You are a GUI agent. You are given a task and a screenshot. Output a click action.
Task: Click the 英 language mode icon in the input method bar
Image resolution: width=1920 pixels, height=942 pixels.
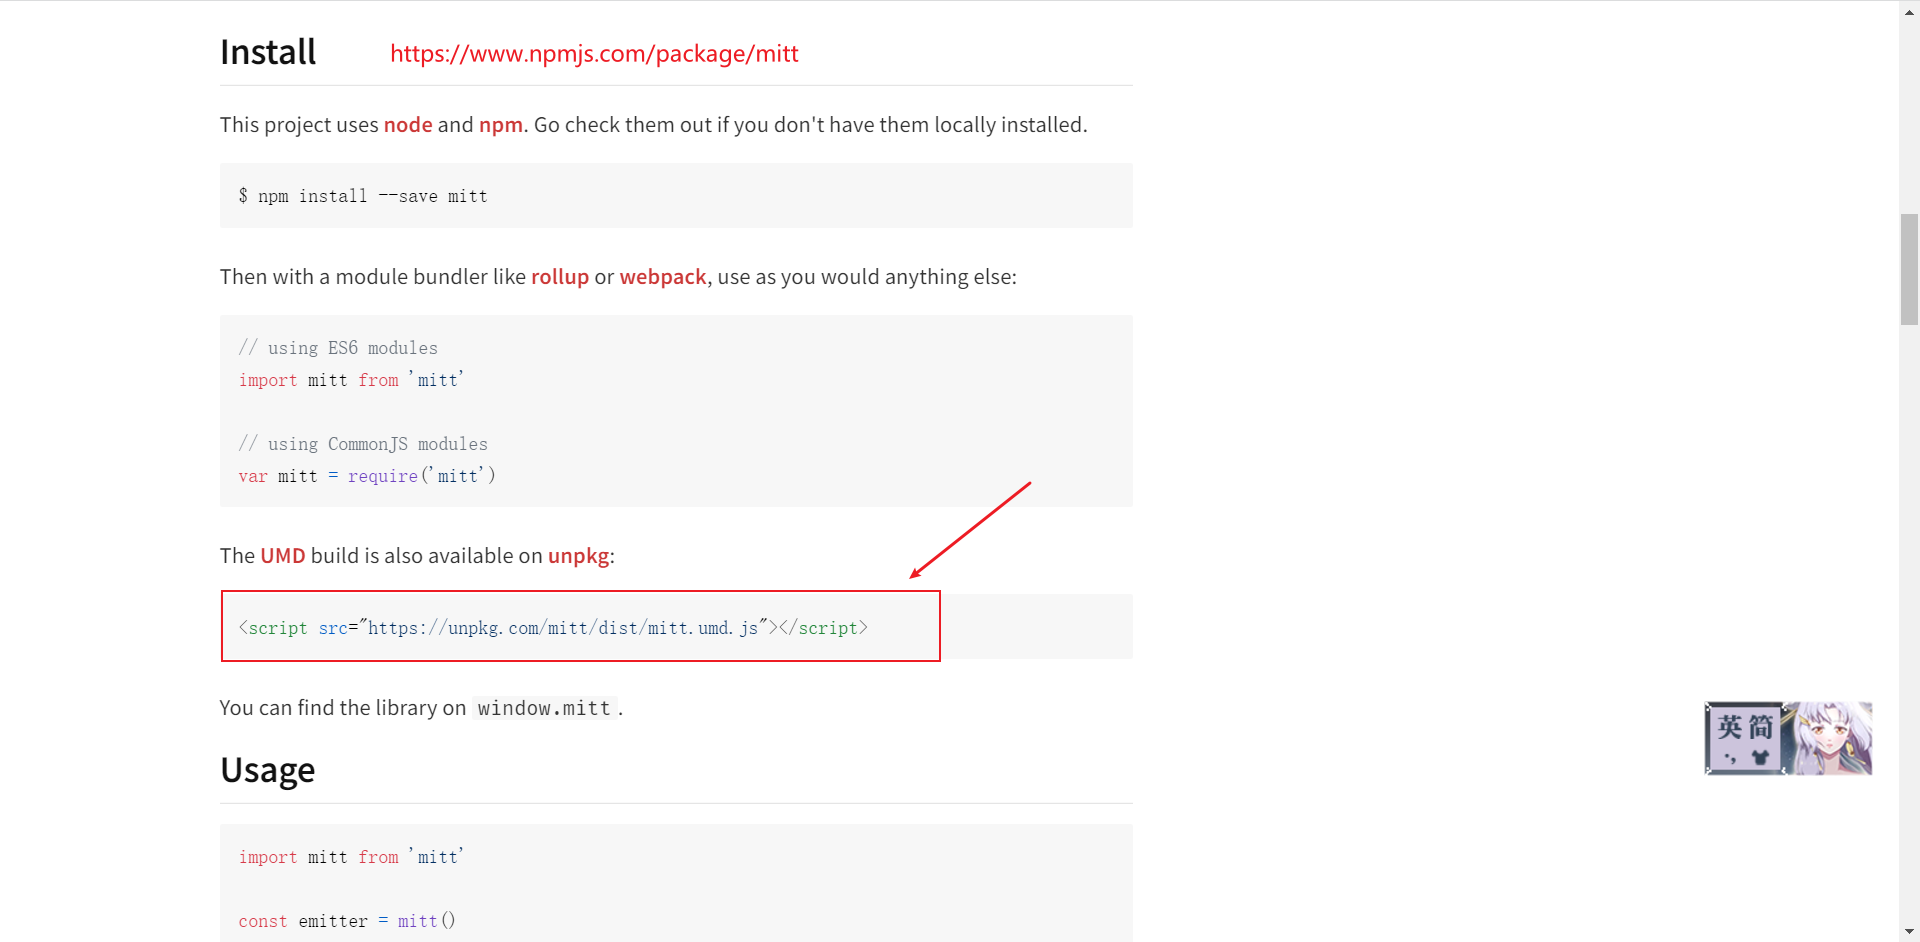coord(1729,727)
